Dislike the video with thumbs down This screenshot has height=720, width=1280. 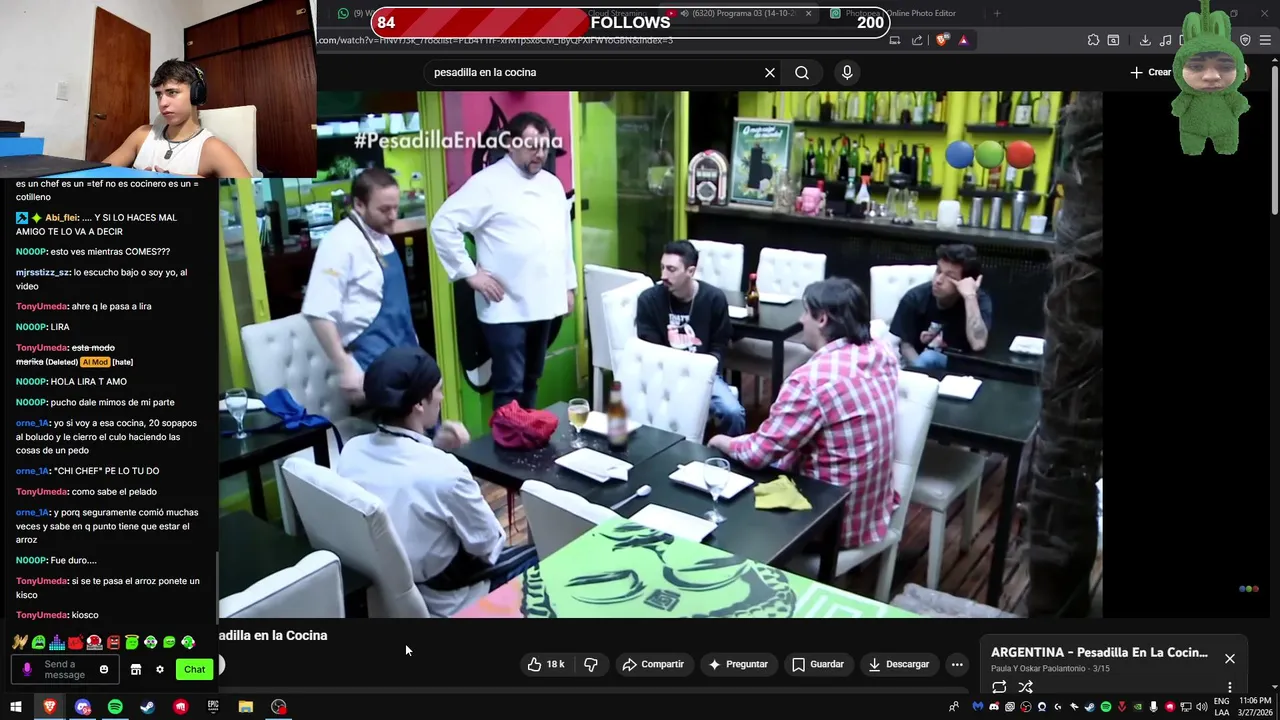tap(591, 664)
